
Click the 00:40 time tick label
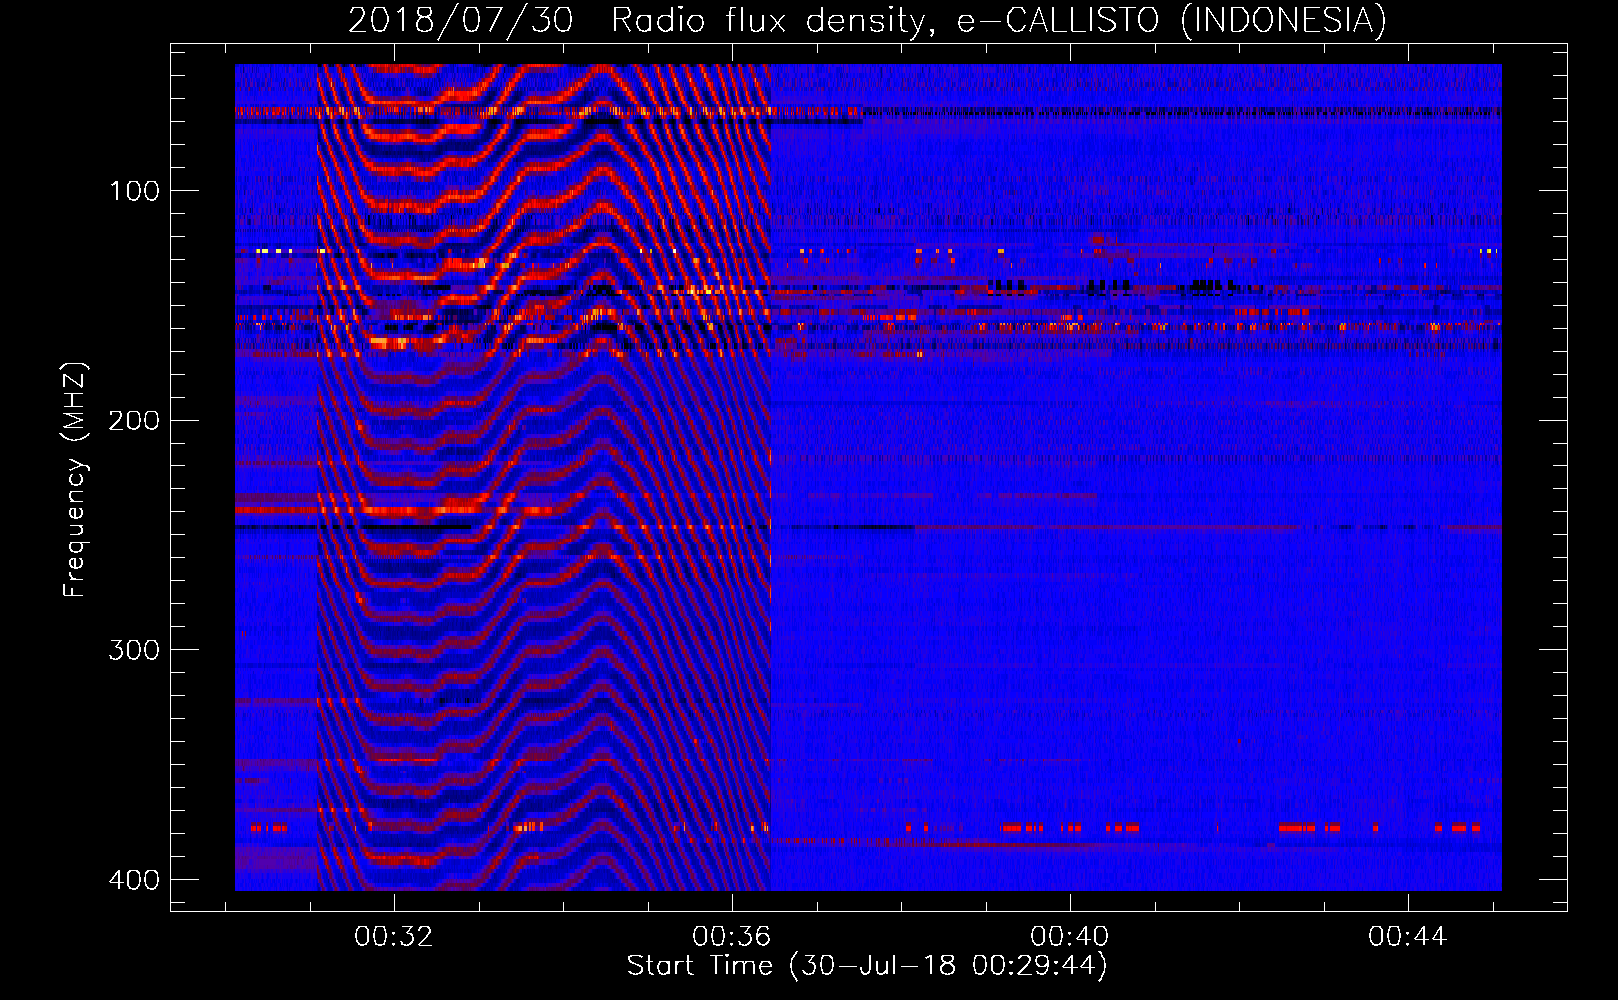[x=1070, y=936]
